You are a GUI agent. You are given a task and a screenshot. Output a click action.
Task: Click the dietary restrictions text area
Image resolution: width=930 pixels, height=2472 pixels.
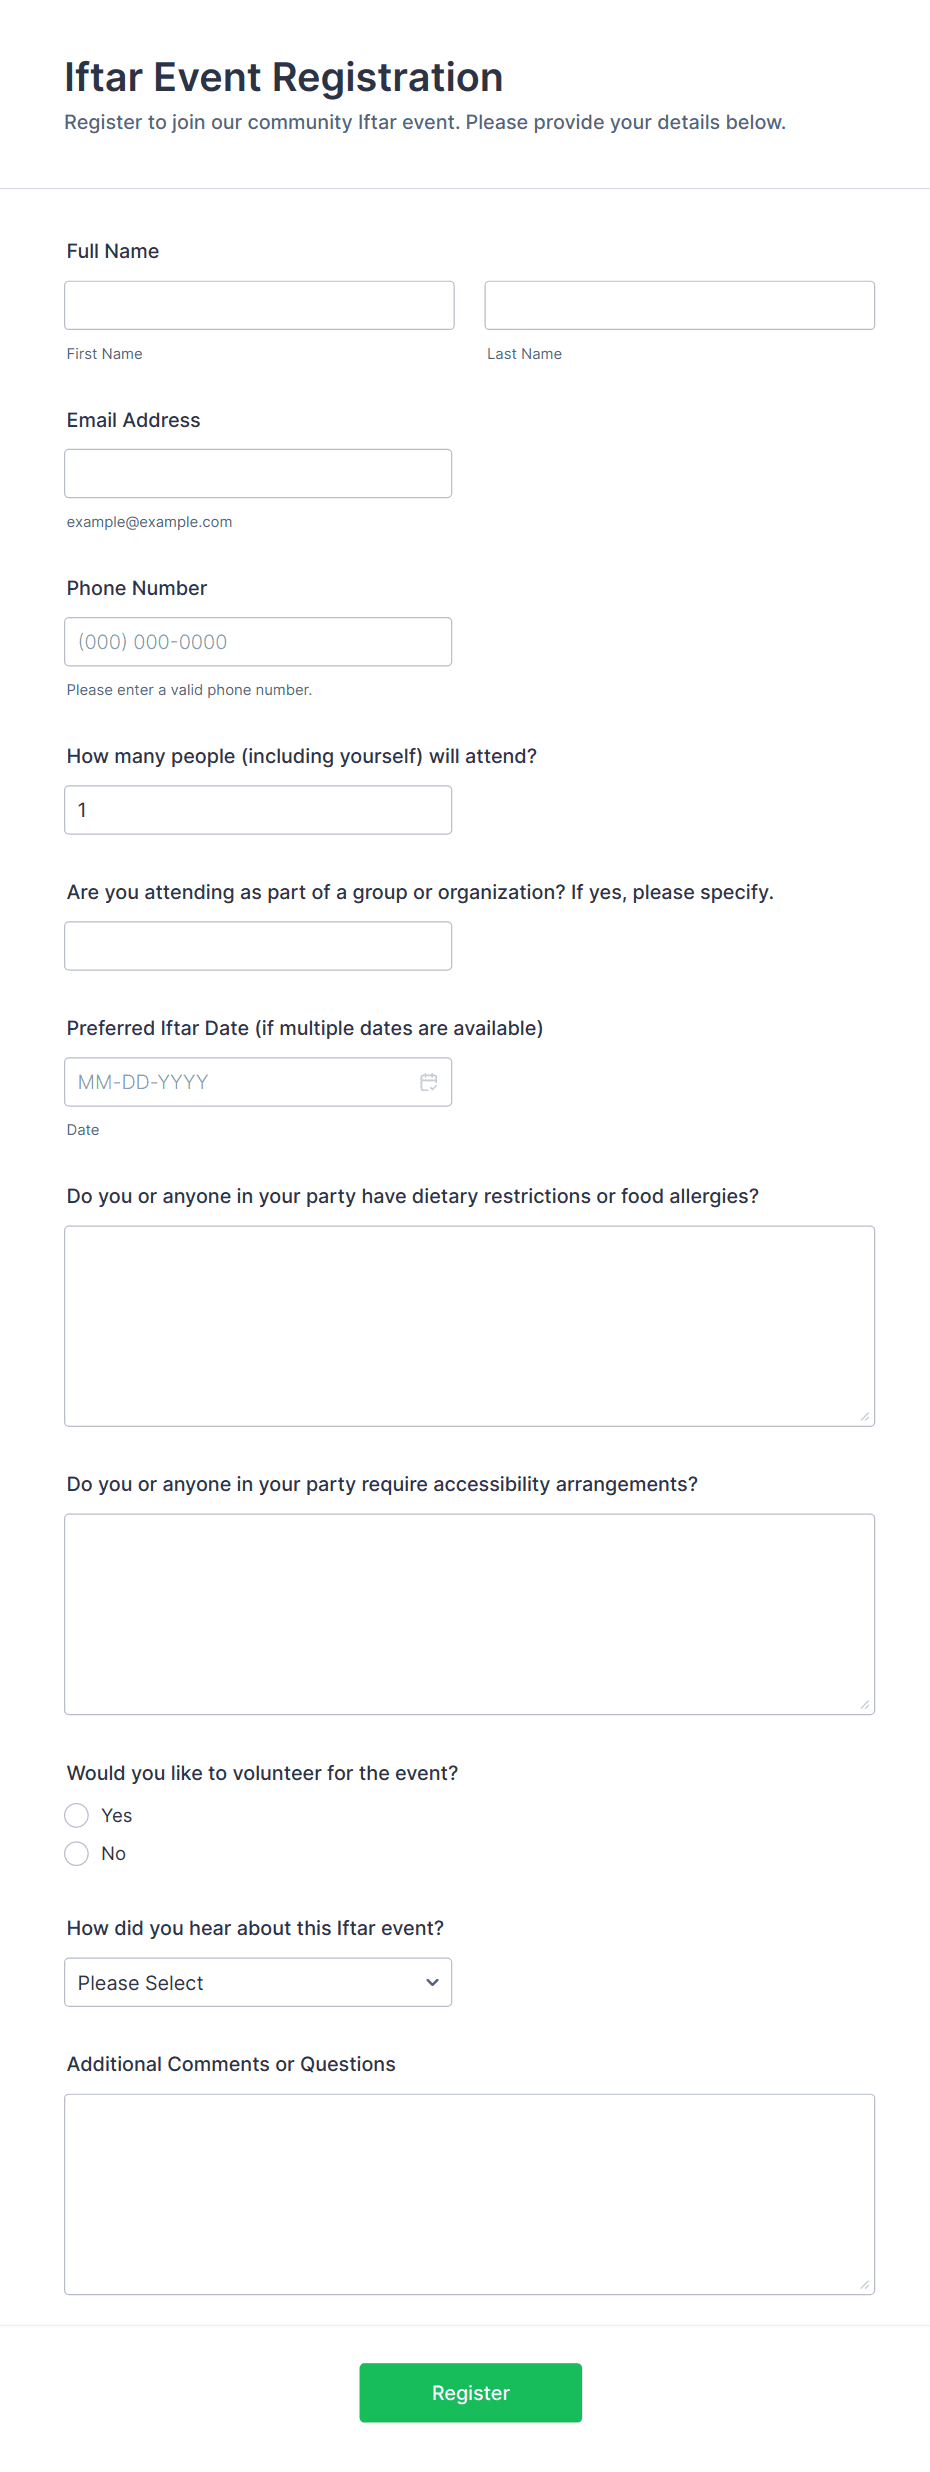(469, 1326)
